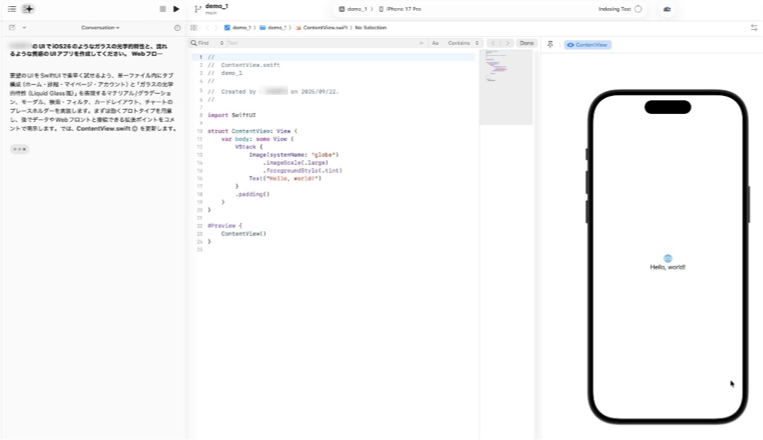Click the Run (play) button
The image size is (763, 440).
[177, 9]
